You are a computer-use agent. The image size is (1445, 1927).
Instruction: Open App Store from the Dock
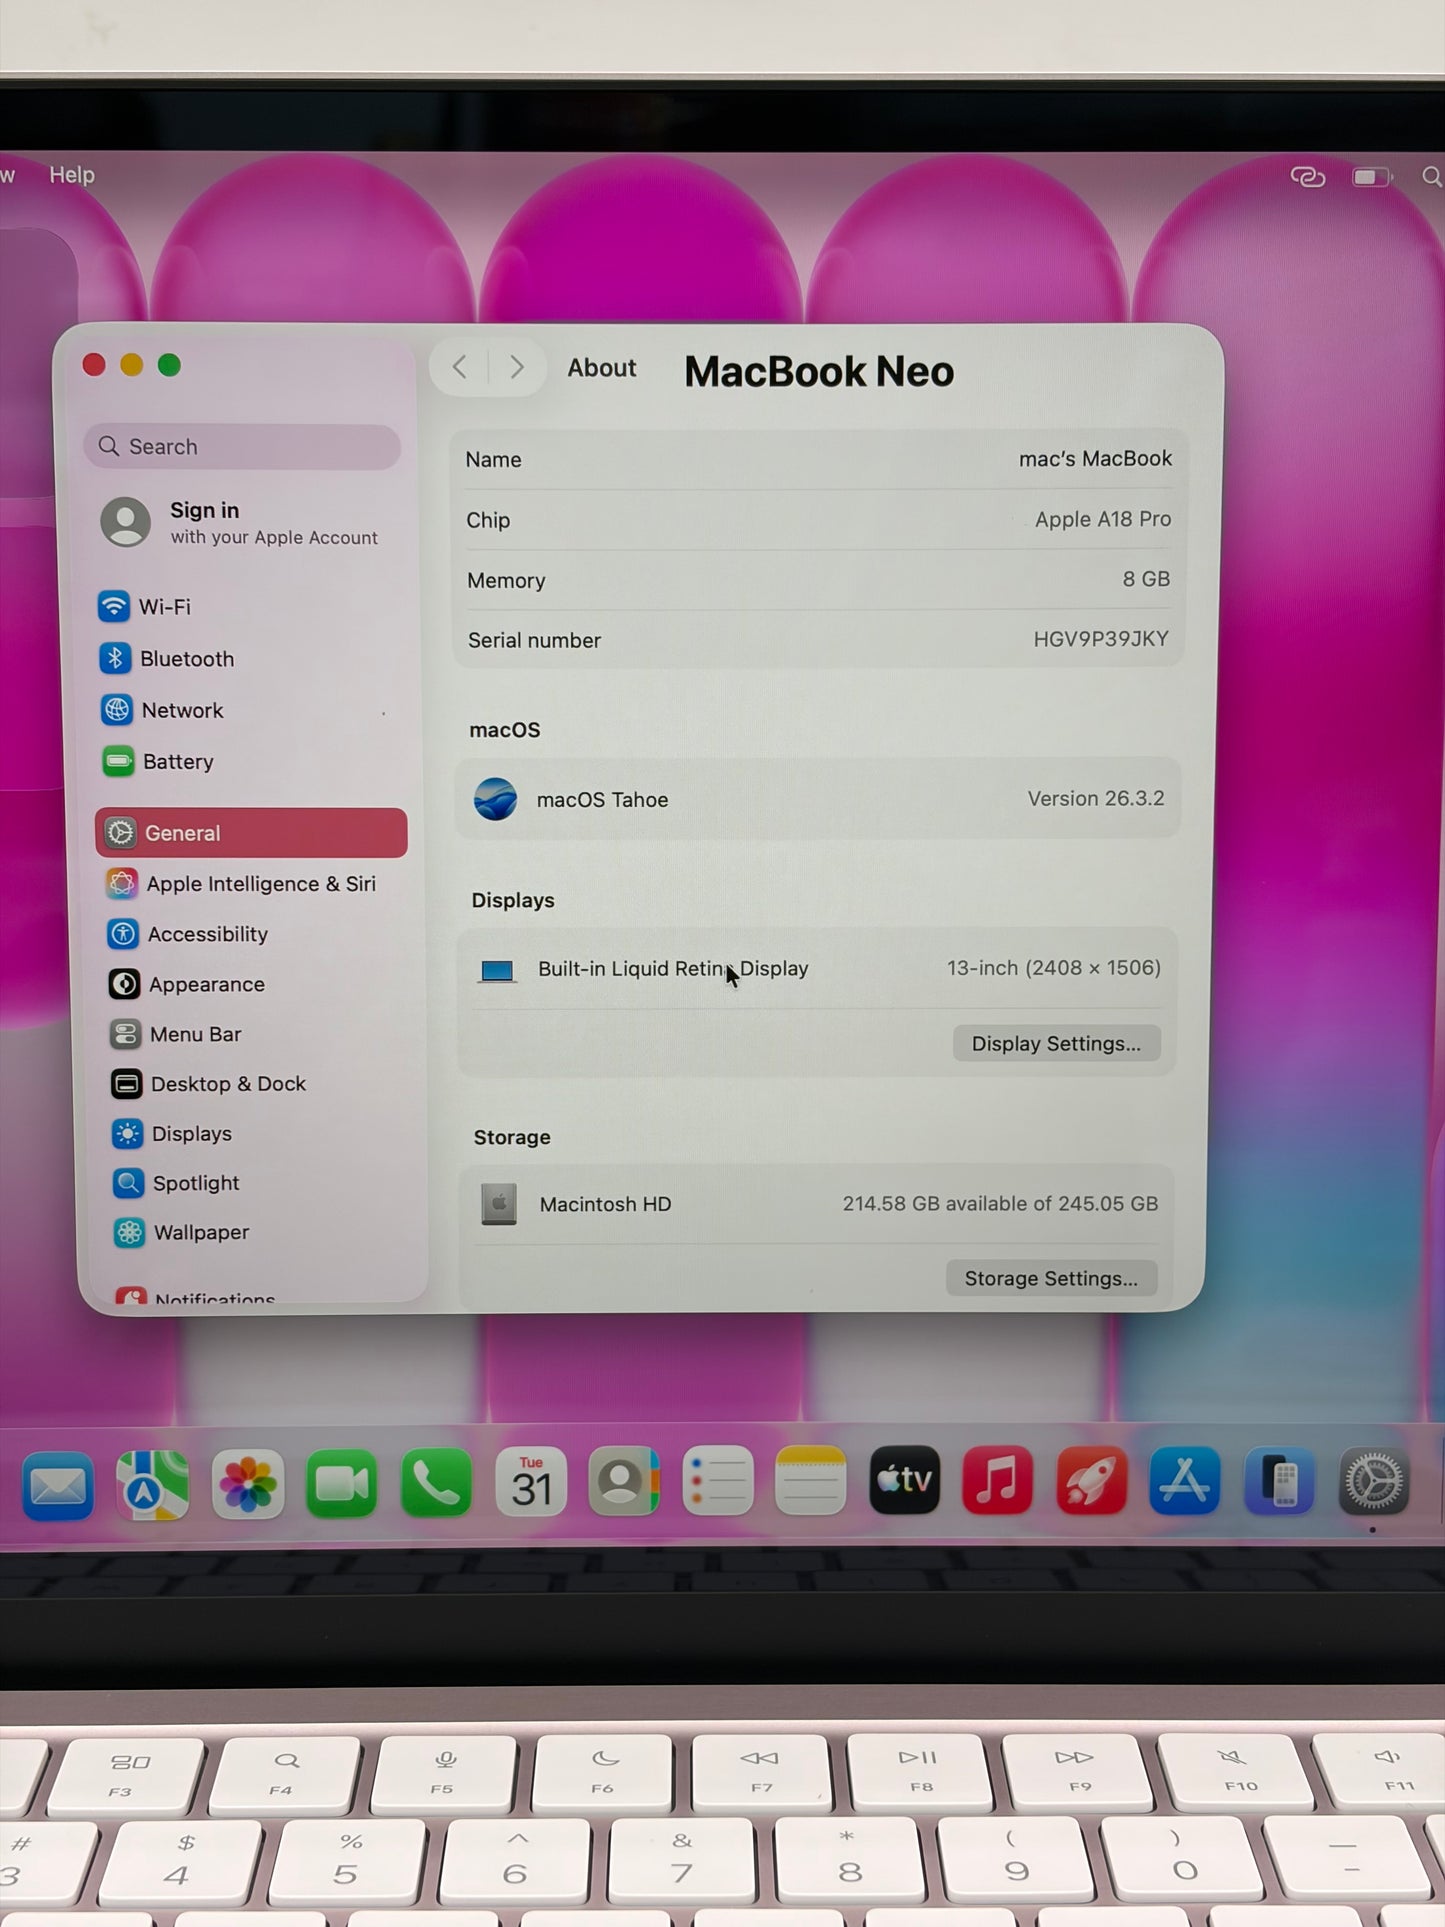(x=1185, y=1481)
